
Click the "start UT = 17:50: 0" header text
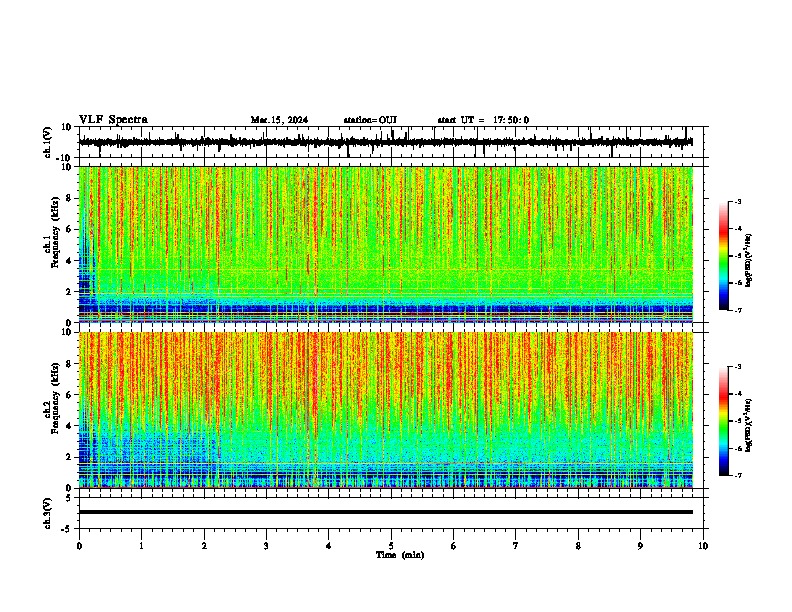tap(483, 120)
